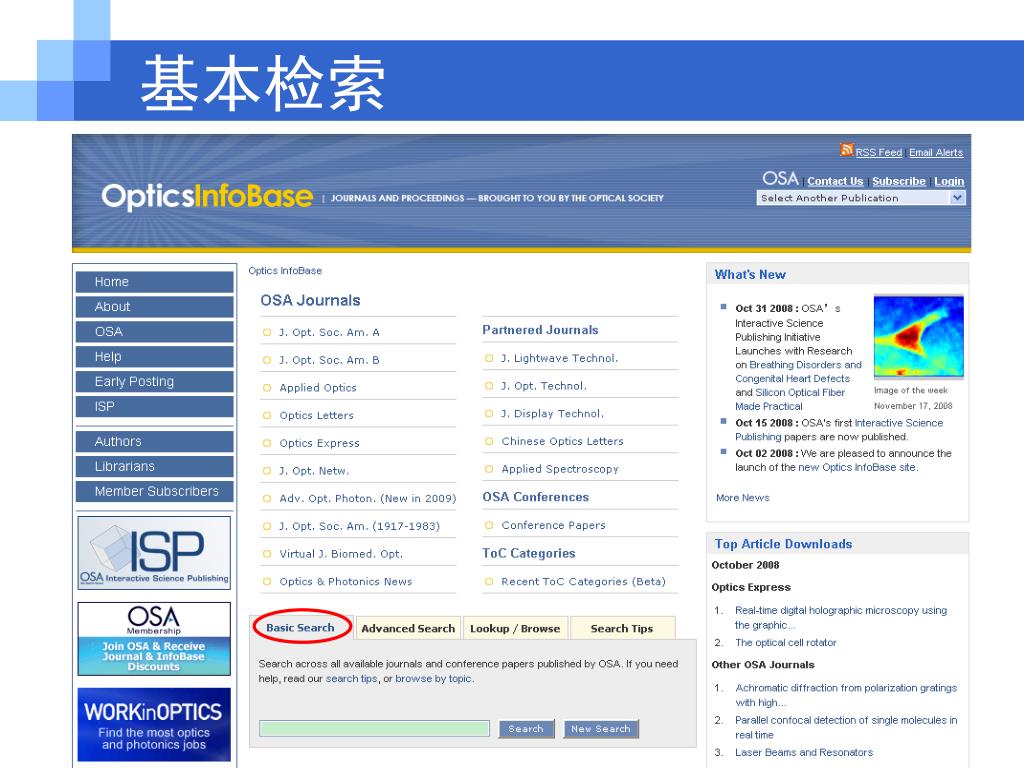The image size is (1024, 768).
Task: Open the Contact Us link
Action: (x=835, y=181)
